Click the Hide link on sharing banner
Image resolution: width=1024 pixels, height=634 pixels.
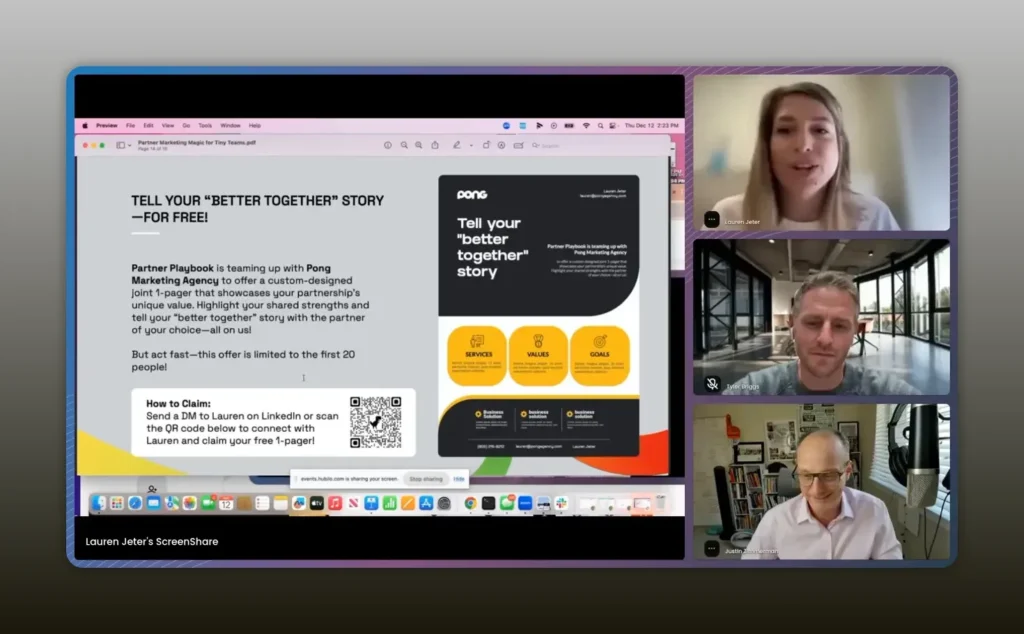pyautogui.click(x=459, y=479)
